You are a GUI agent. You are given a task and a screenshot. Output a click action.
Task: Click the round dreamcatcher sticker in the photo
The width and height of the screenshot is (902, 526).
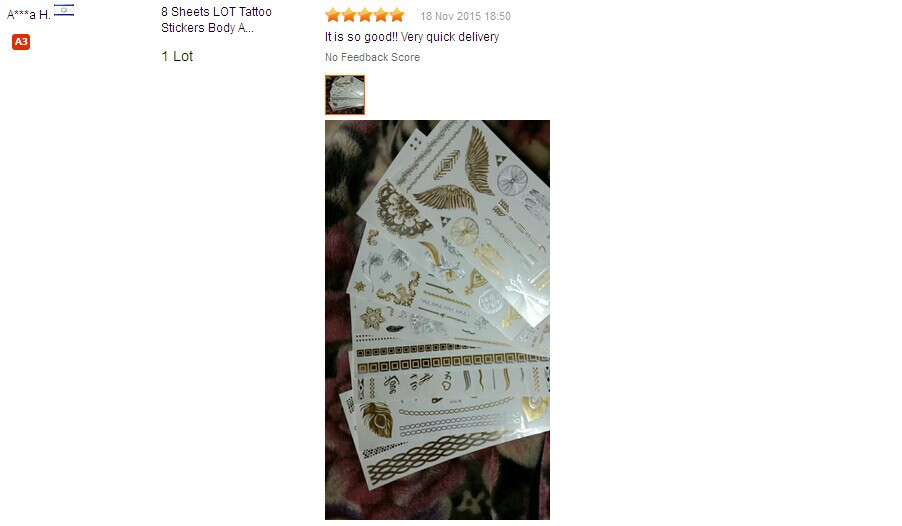pos(512,180)
